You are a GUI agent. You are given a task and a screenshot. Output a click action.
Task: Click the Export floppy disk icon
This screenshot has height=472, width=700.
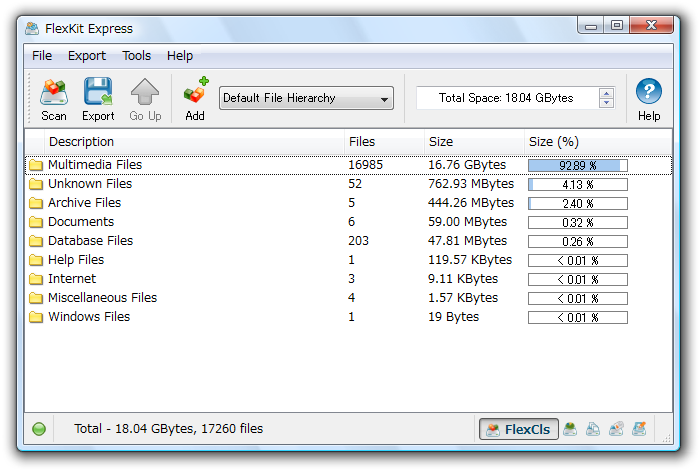pyautogui.click(x=98, y=92)
